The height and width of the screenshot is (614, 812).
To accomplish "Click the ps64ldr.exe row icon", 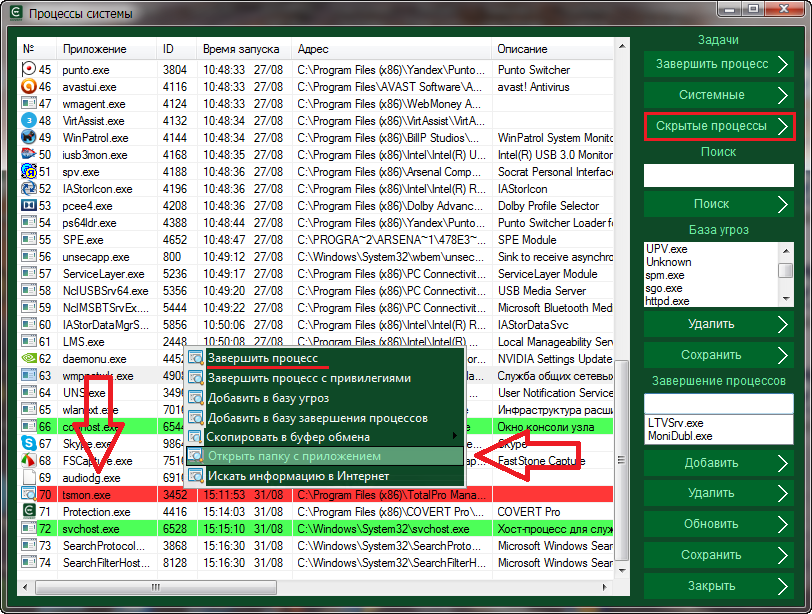I will 29,222.
